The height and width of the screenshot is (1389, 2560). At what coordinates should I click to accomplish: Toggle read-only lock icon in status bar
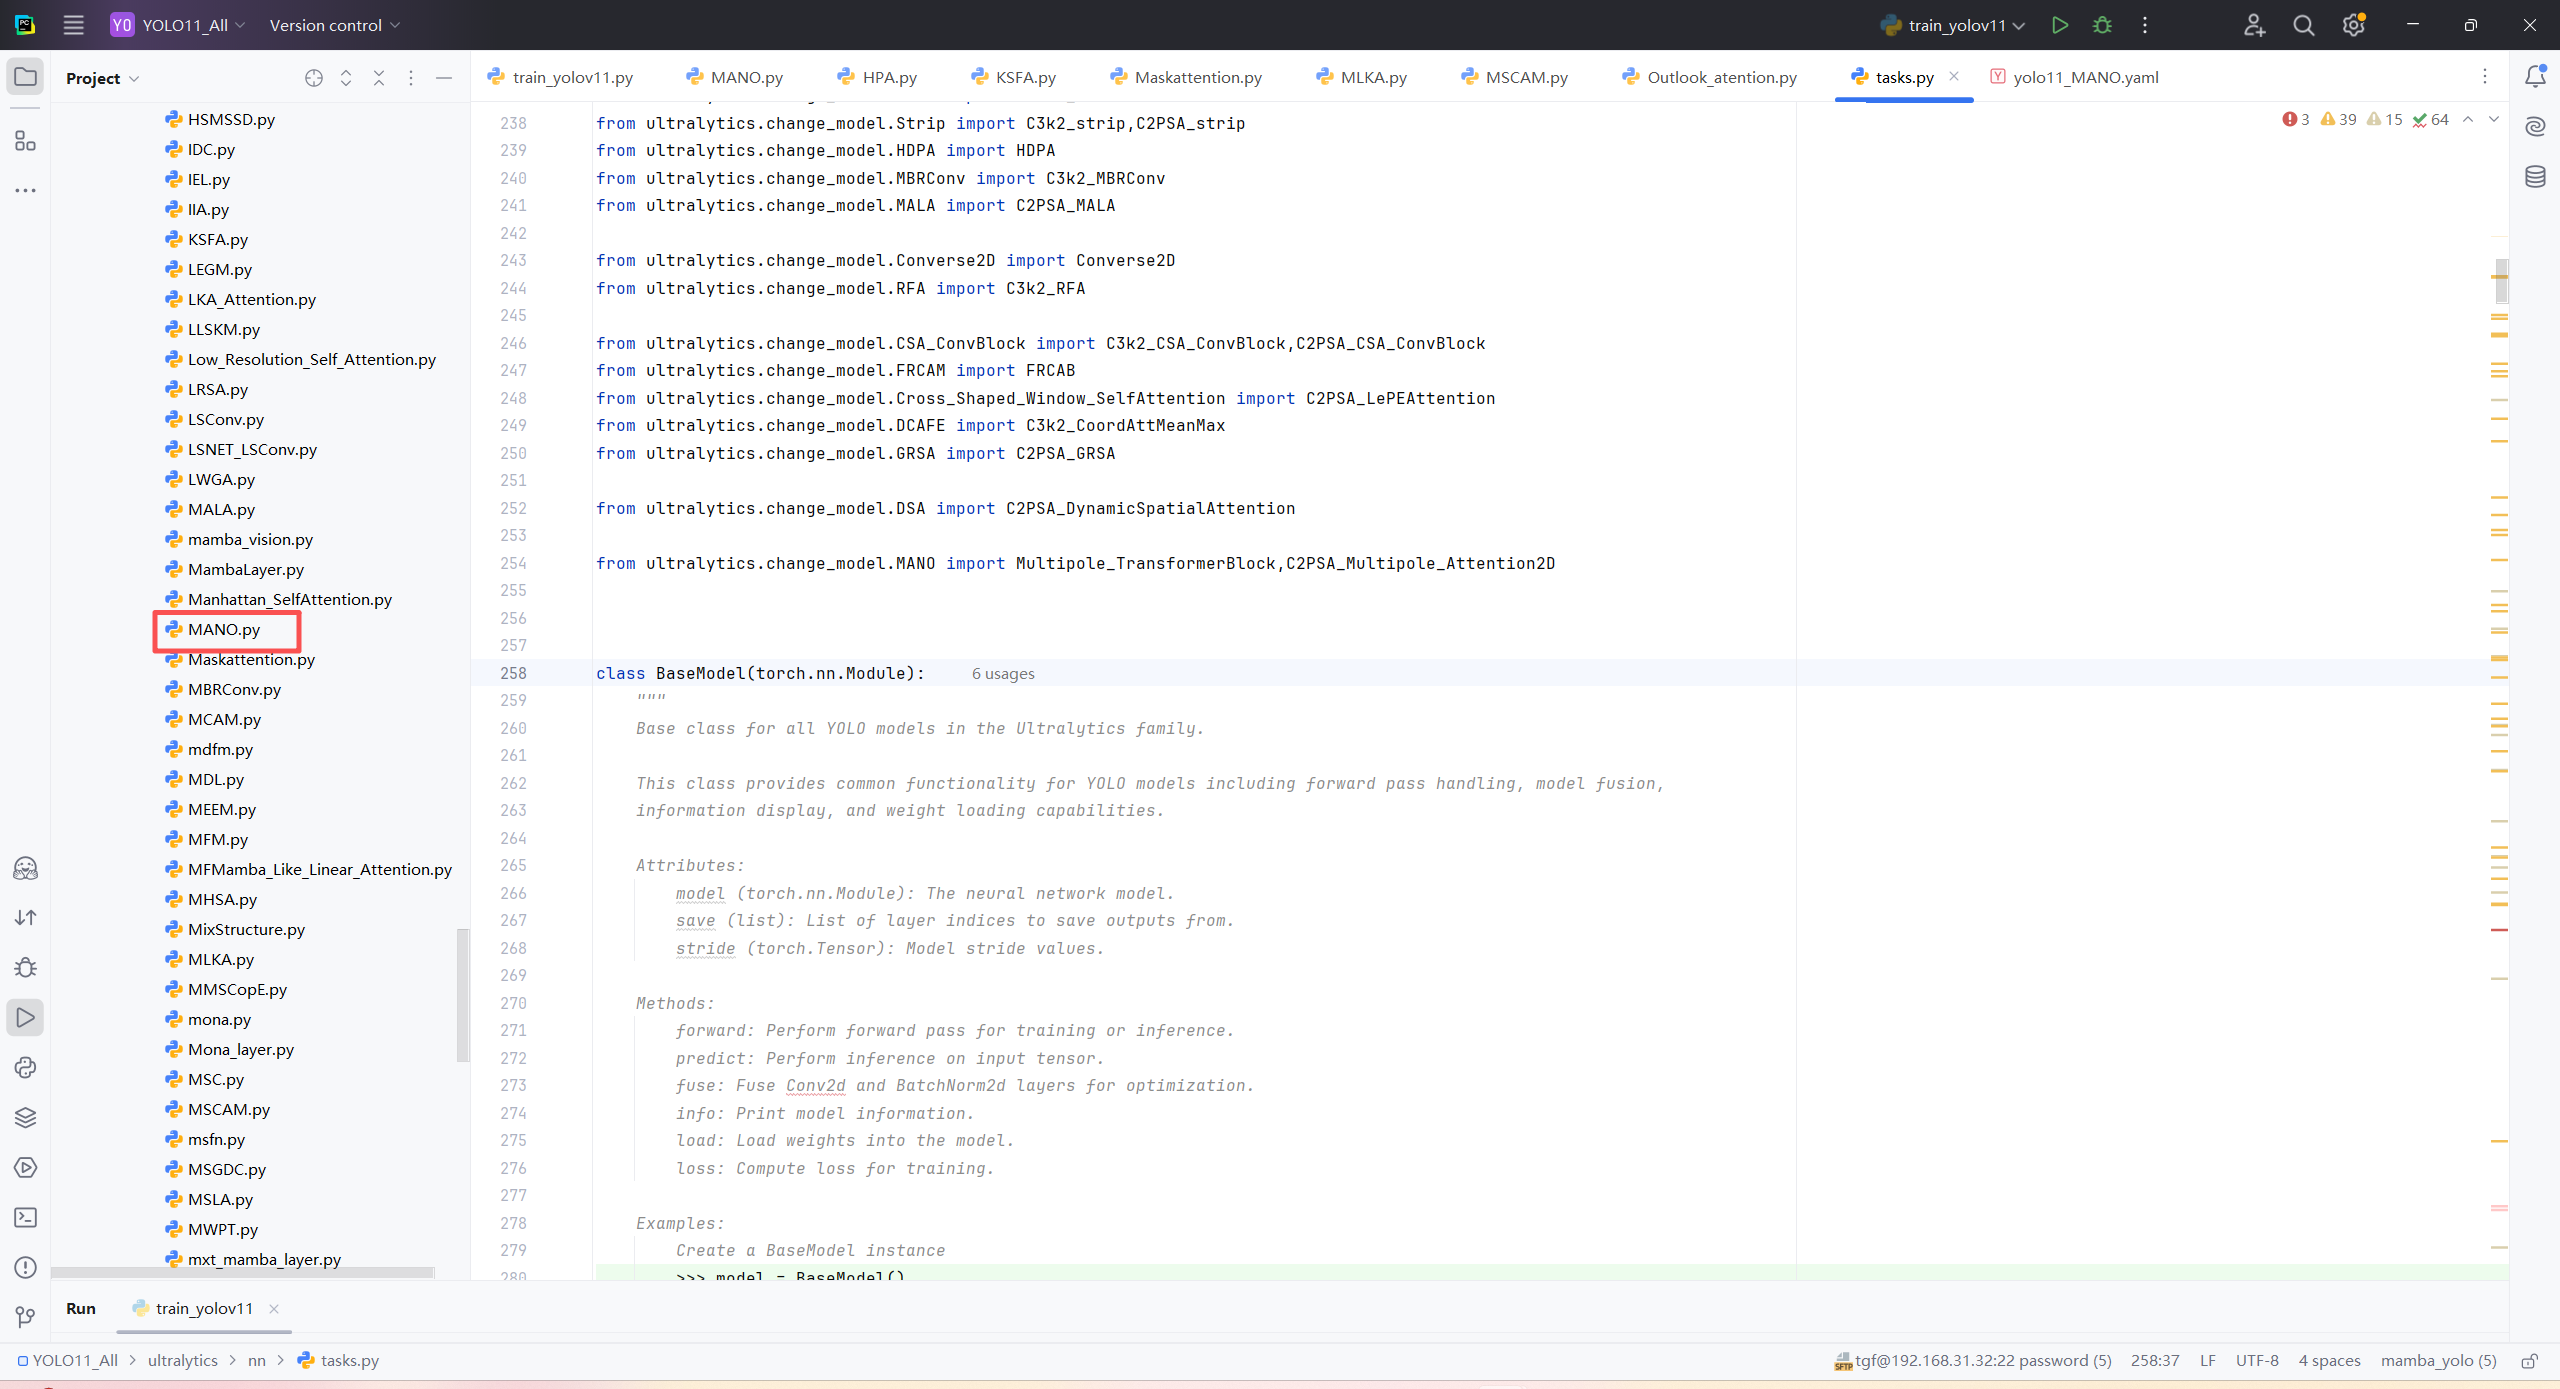(2529, 1361)
